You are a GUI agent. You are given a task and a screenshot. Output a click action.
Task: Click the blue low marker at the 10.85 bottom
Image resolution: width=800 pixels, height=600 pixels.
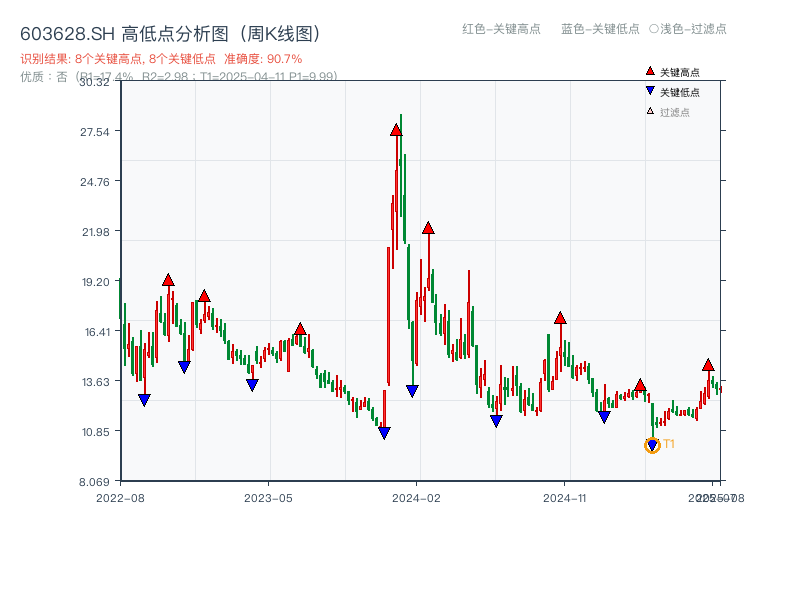coord(384,432)
